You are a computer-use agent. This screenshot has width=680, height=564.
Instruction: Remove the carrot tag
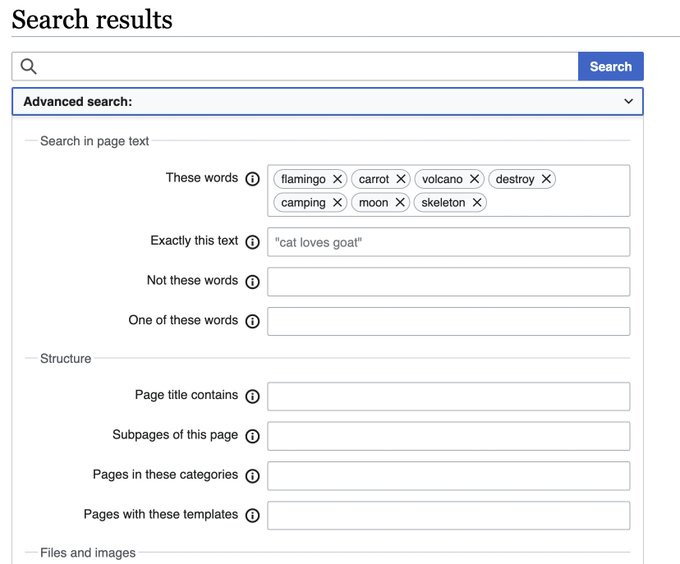pyautogui.click(x=401, y=179)
